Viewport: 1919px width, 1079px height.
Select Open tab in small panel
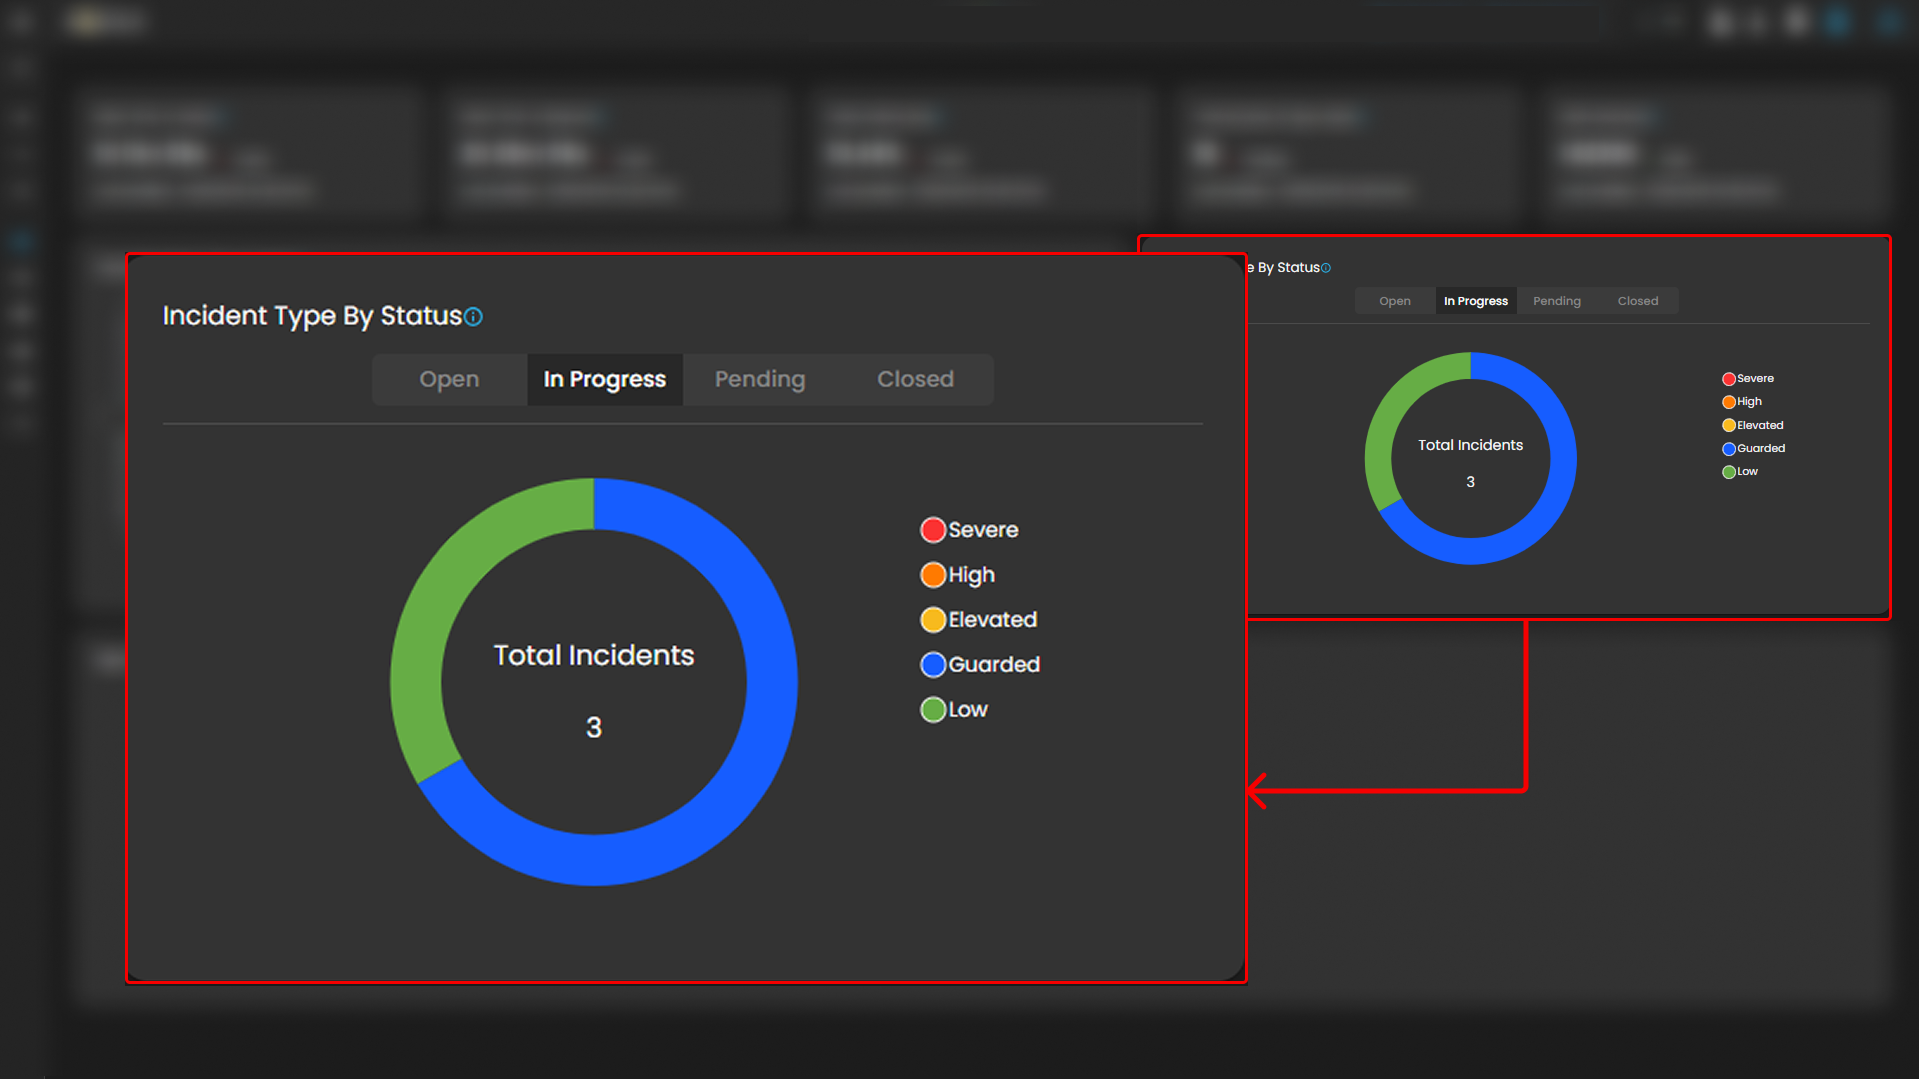coord(1394,301)
